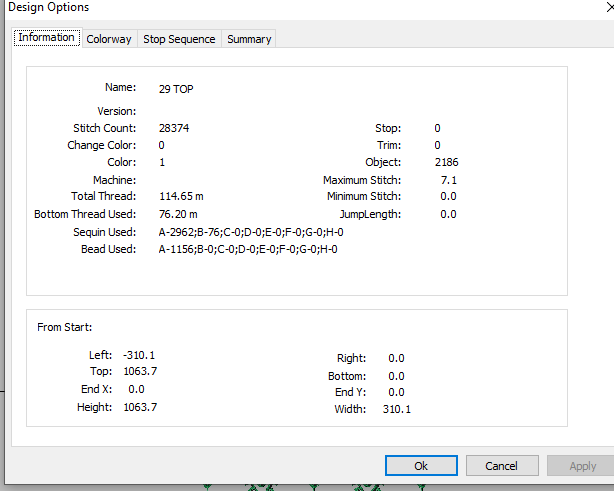Select Top value 1063.7
This screenshot has height=491, width=614.
(140, 371)
